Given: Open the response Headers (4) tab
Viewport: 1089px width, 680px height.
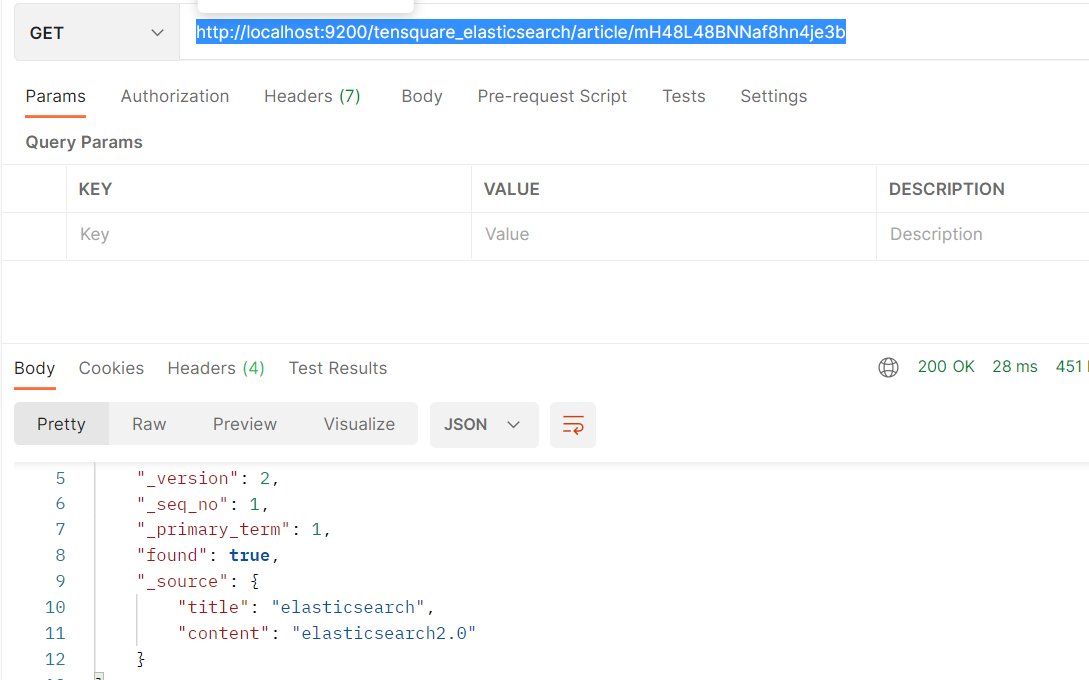Looking at the screenshot, I should click(x=216, y=368).
